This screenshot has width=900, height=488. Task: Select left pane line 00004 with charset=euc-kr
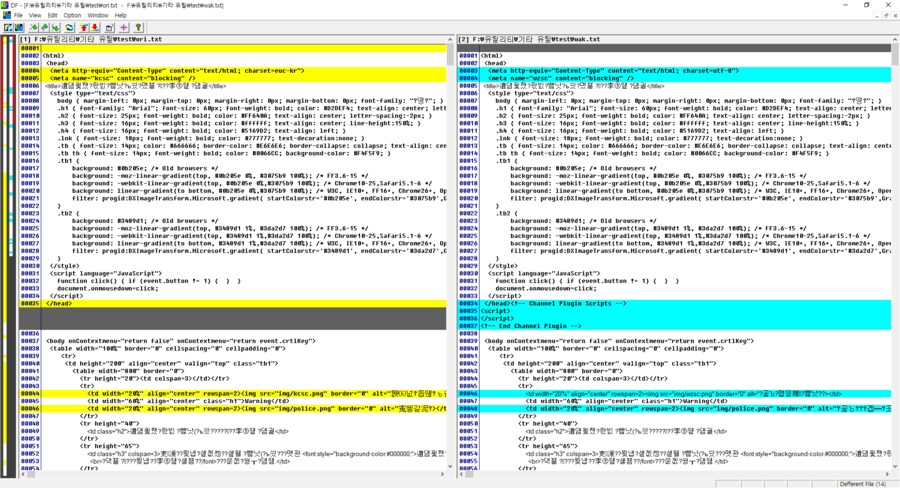pos(233,71)
